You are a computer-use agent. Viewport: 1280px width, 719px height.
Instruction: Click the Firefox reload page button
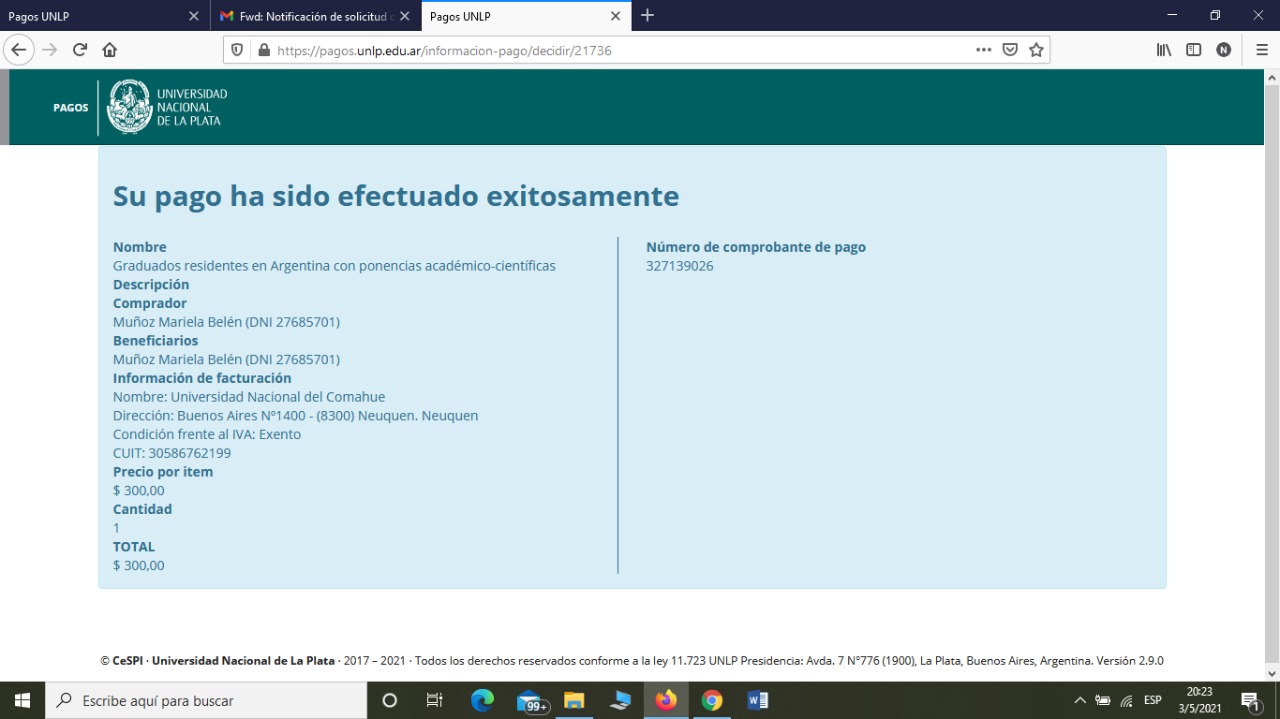(80, 50)
